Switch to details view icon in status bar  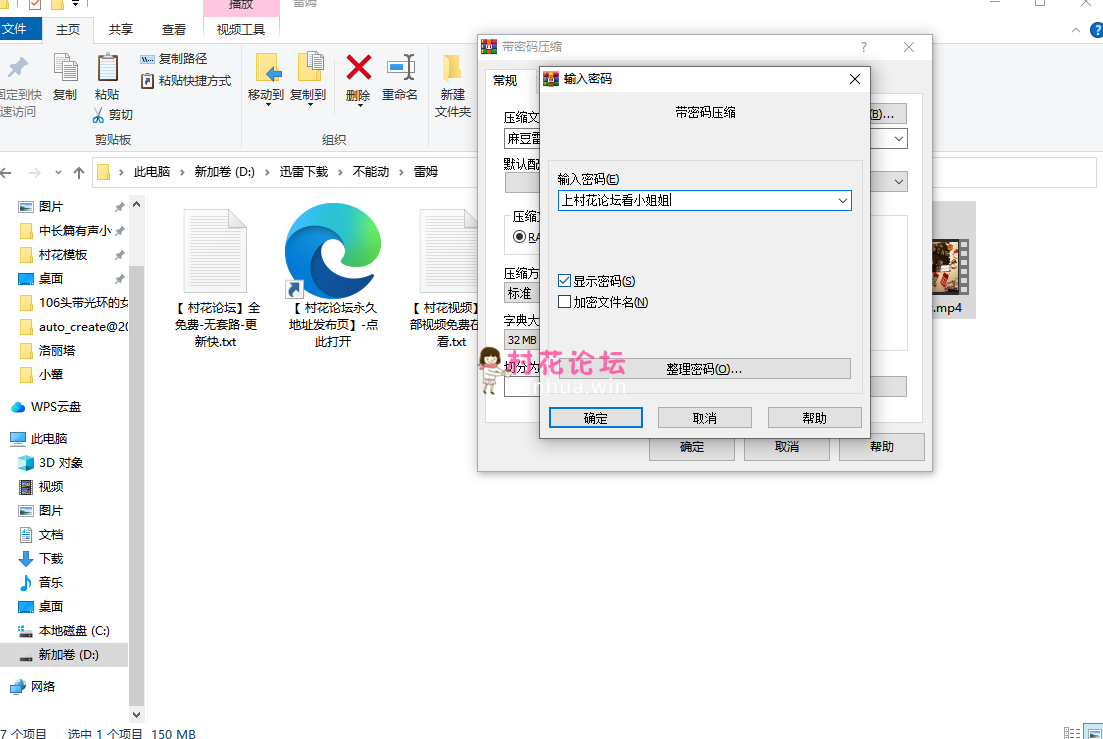pyautogui.click(x=1072, y=733)
